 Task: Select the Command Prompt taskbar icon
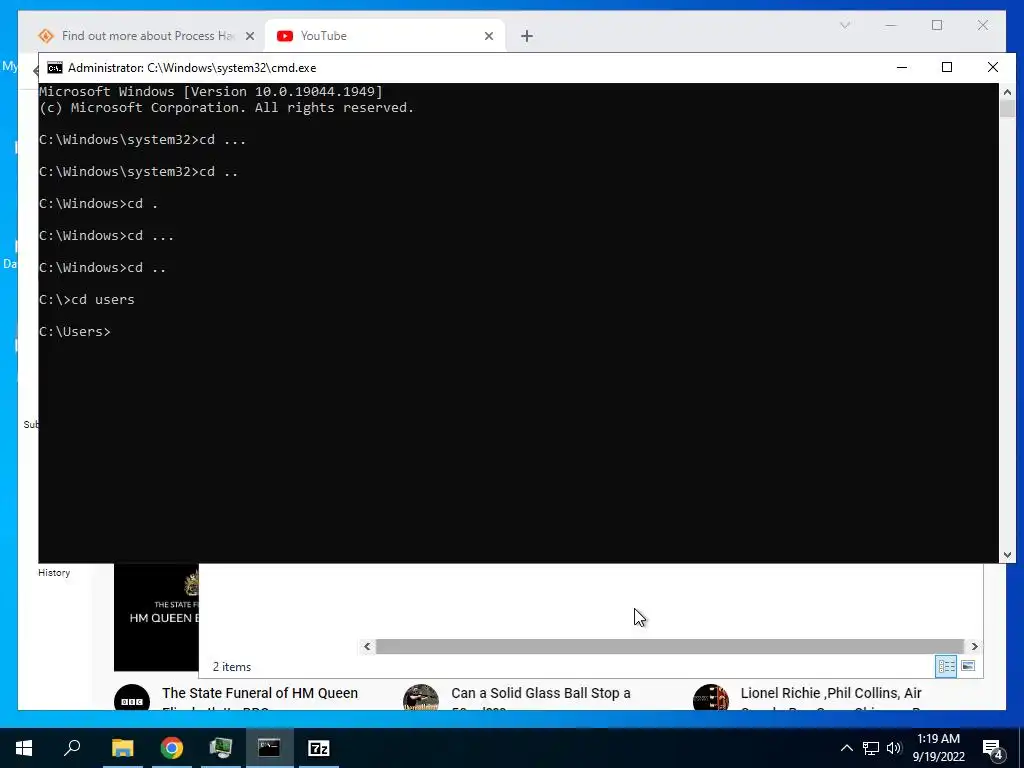(x=269, y=748)
